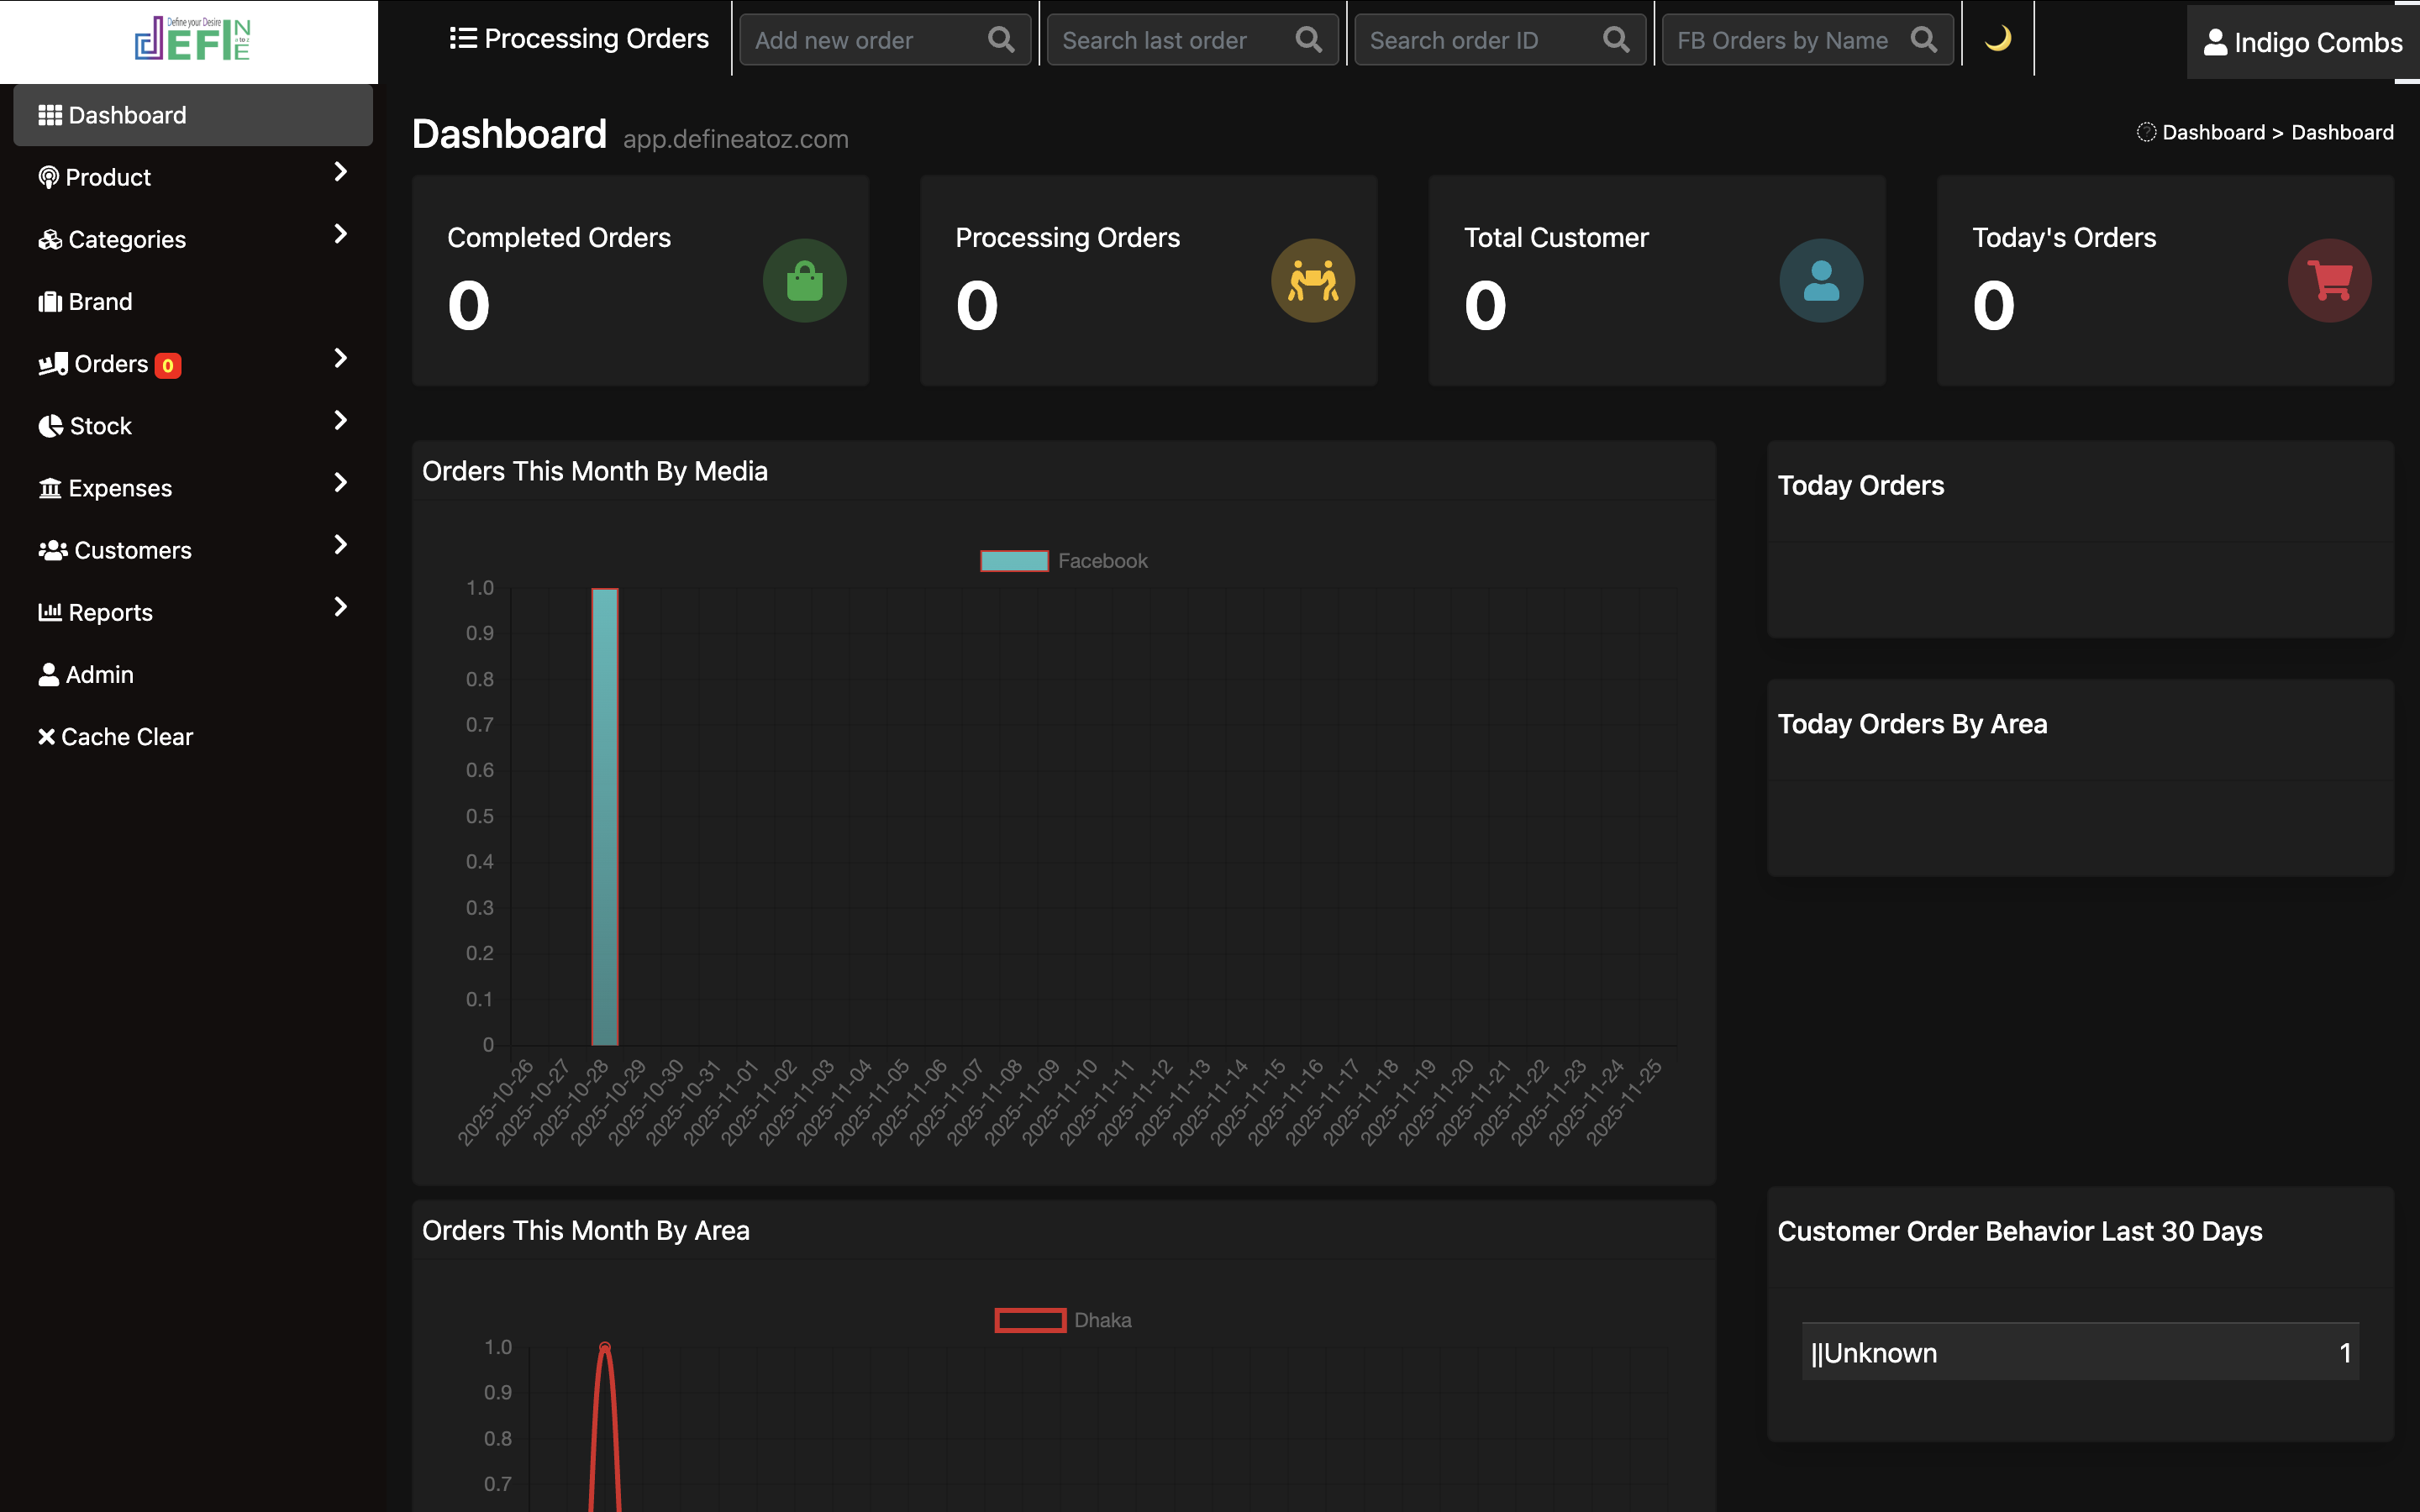Viewport: 2420px width, 1512px height.
Task: Toggle dark mode with the moon icon
Action: pos(1997,39)
